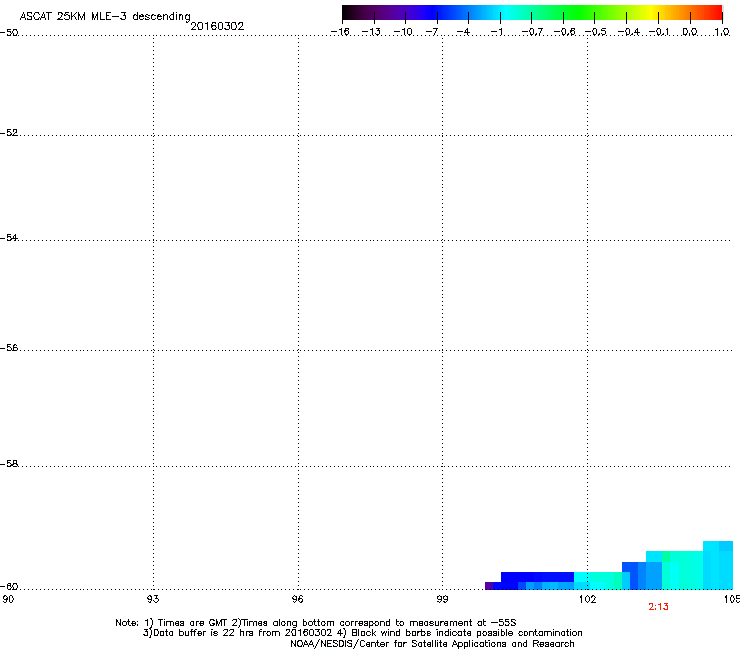Click the 96 longitude axis label

tap(298, 599)
